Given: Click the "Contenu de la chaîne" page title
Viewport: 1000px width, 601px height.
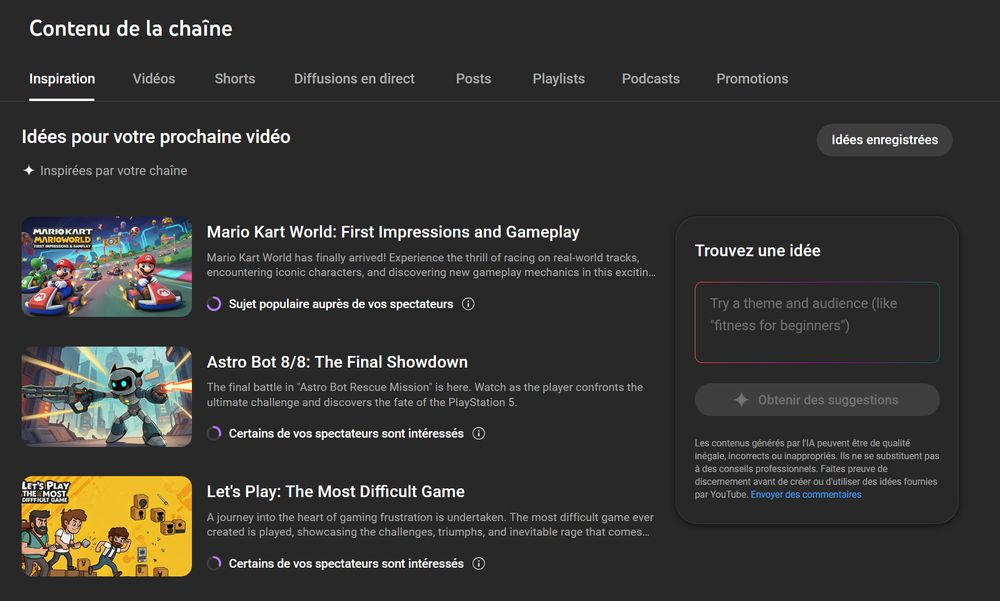Looking at the screenshot, I should [131, 28].
